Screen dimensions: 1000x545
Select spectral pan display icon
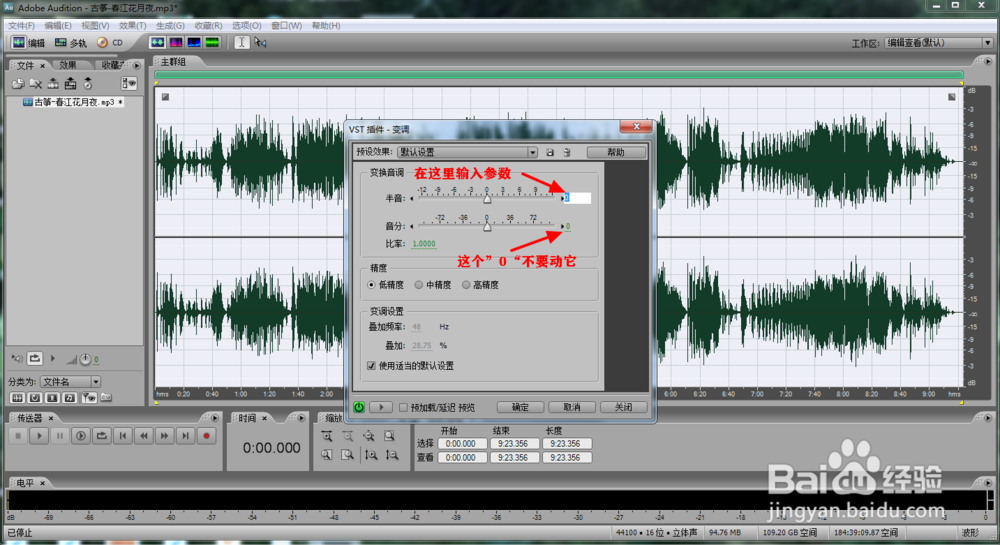coord(194,43)
